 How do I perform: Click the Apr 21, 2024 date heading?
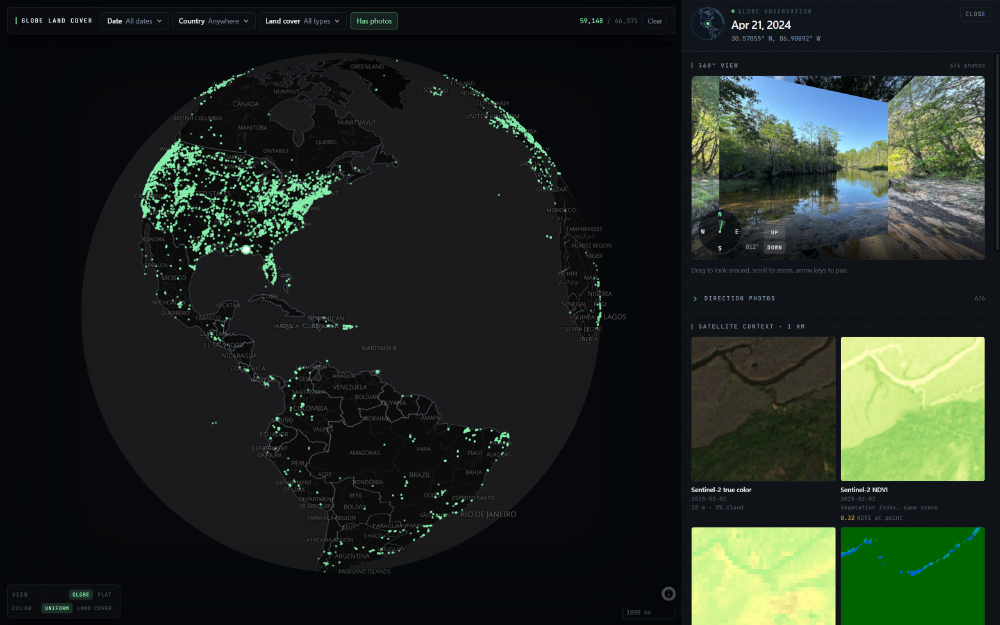pos(761,26)
